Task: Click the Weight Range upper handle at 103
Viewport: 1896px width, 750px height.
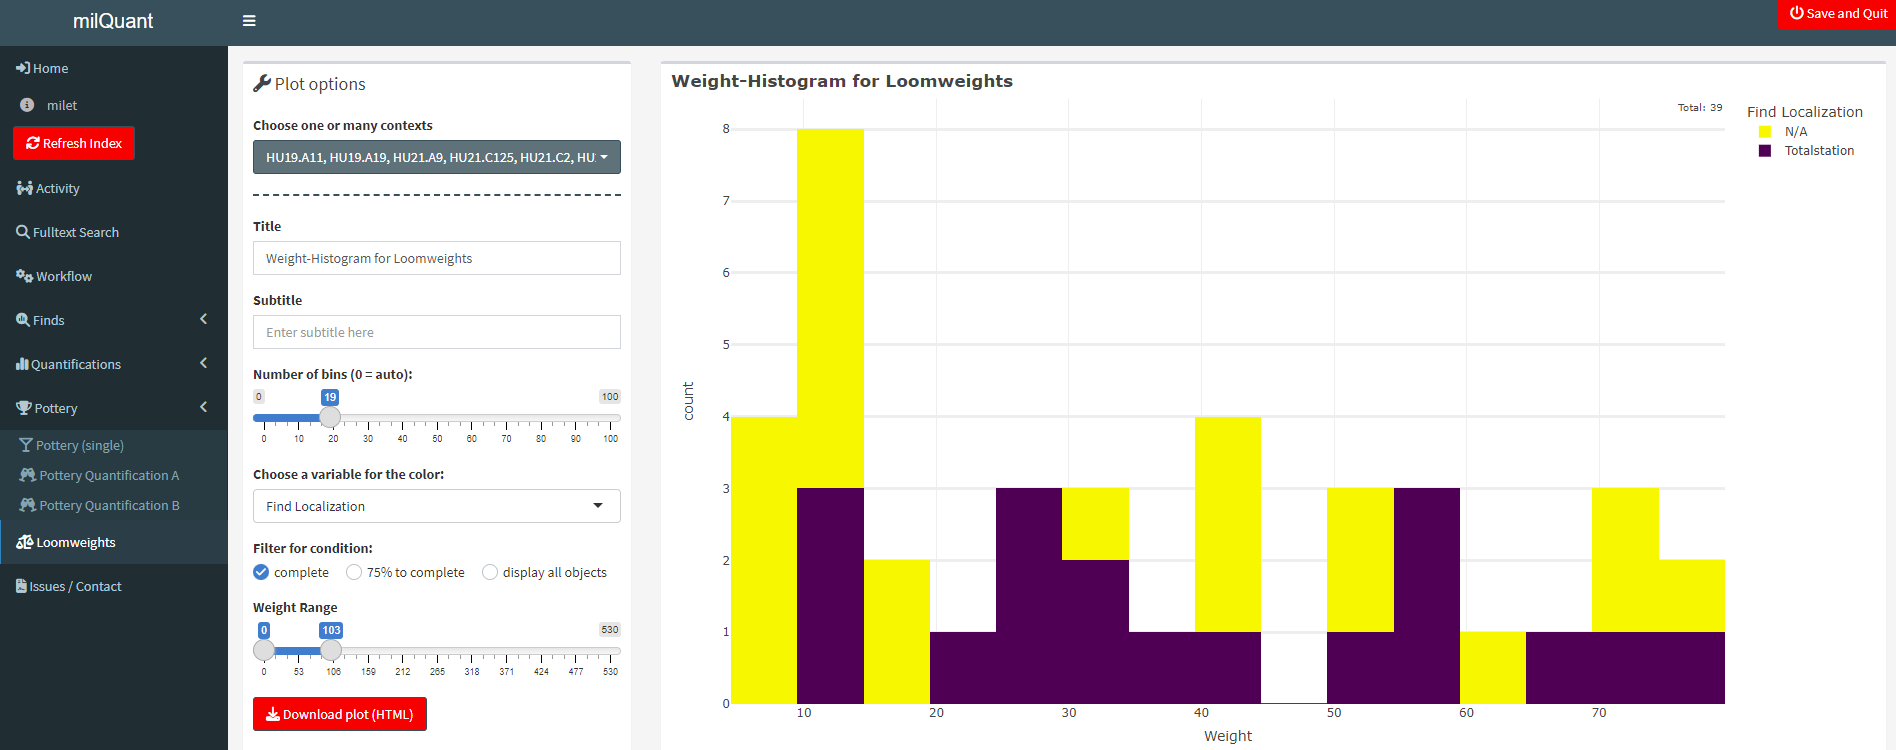Action: click(x=331, y=650)
